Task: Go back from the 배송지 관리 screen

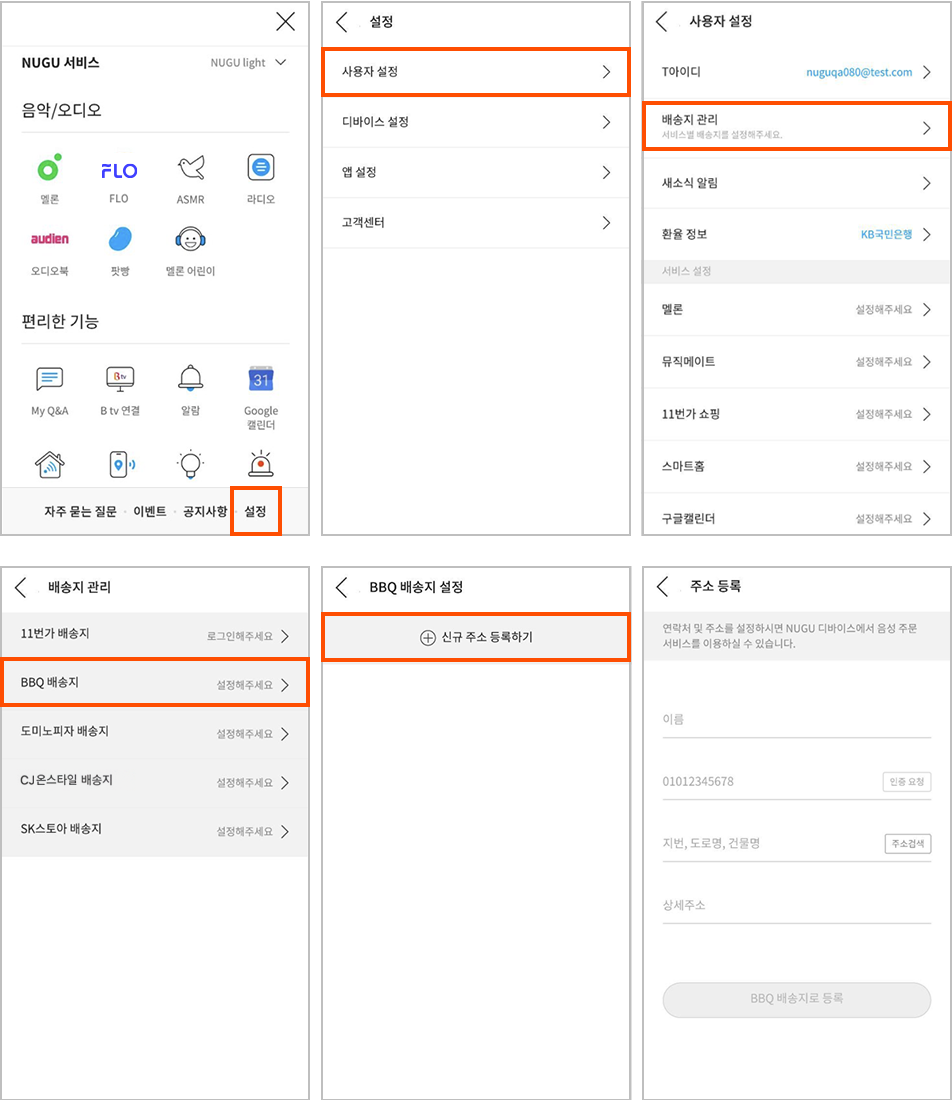Action: [20, 587]
